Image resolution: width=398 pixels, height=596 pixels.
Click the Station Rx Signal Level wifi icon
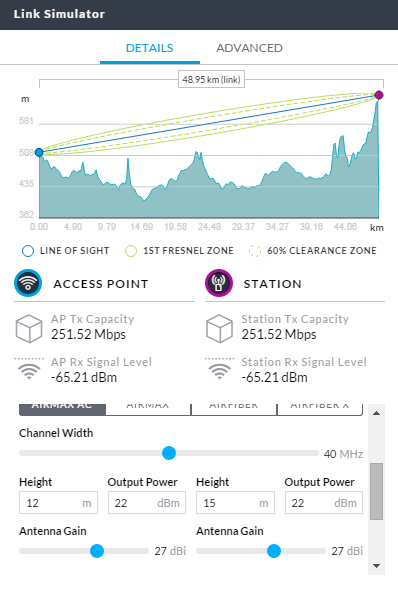tap(219, 369)
